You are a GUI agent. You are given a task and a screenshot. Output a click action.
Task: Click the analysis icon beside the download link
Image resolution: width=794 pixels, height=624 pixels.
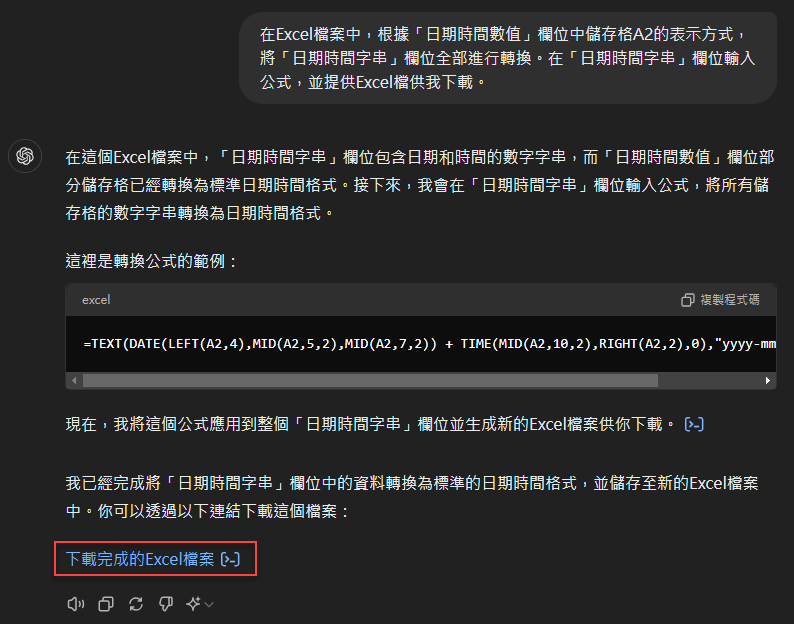point(230,559)
